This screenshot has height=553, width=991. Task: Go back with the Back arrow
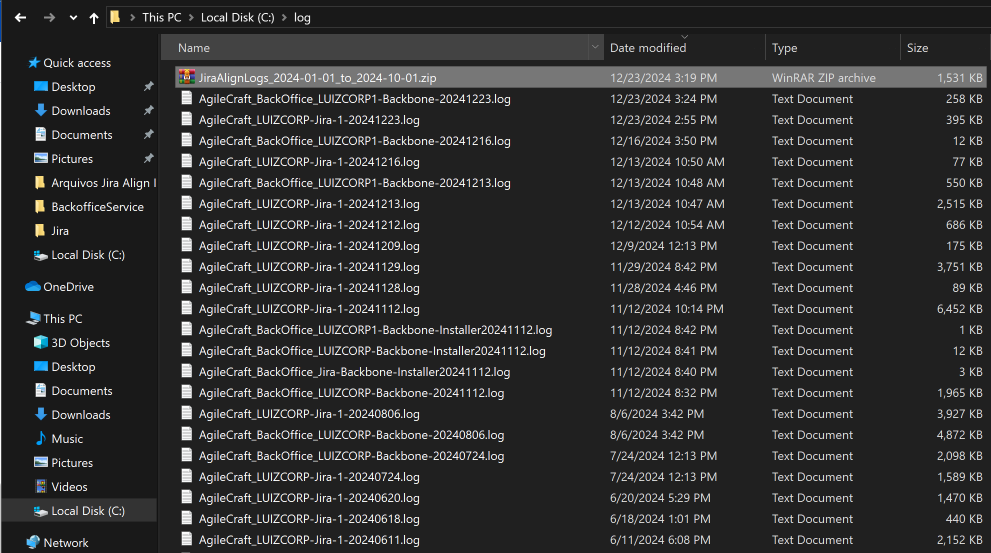coord(20,18)
